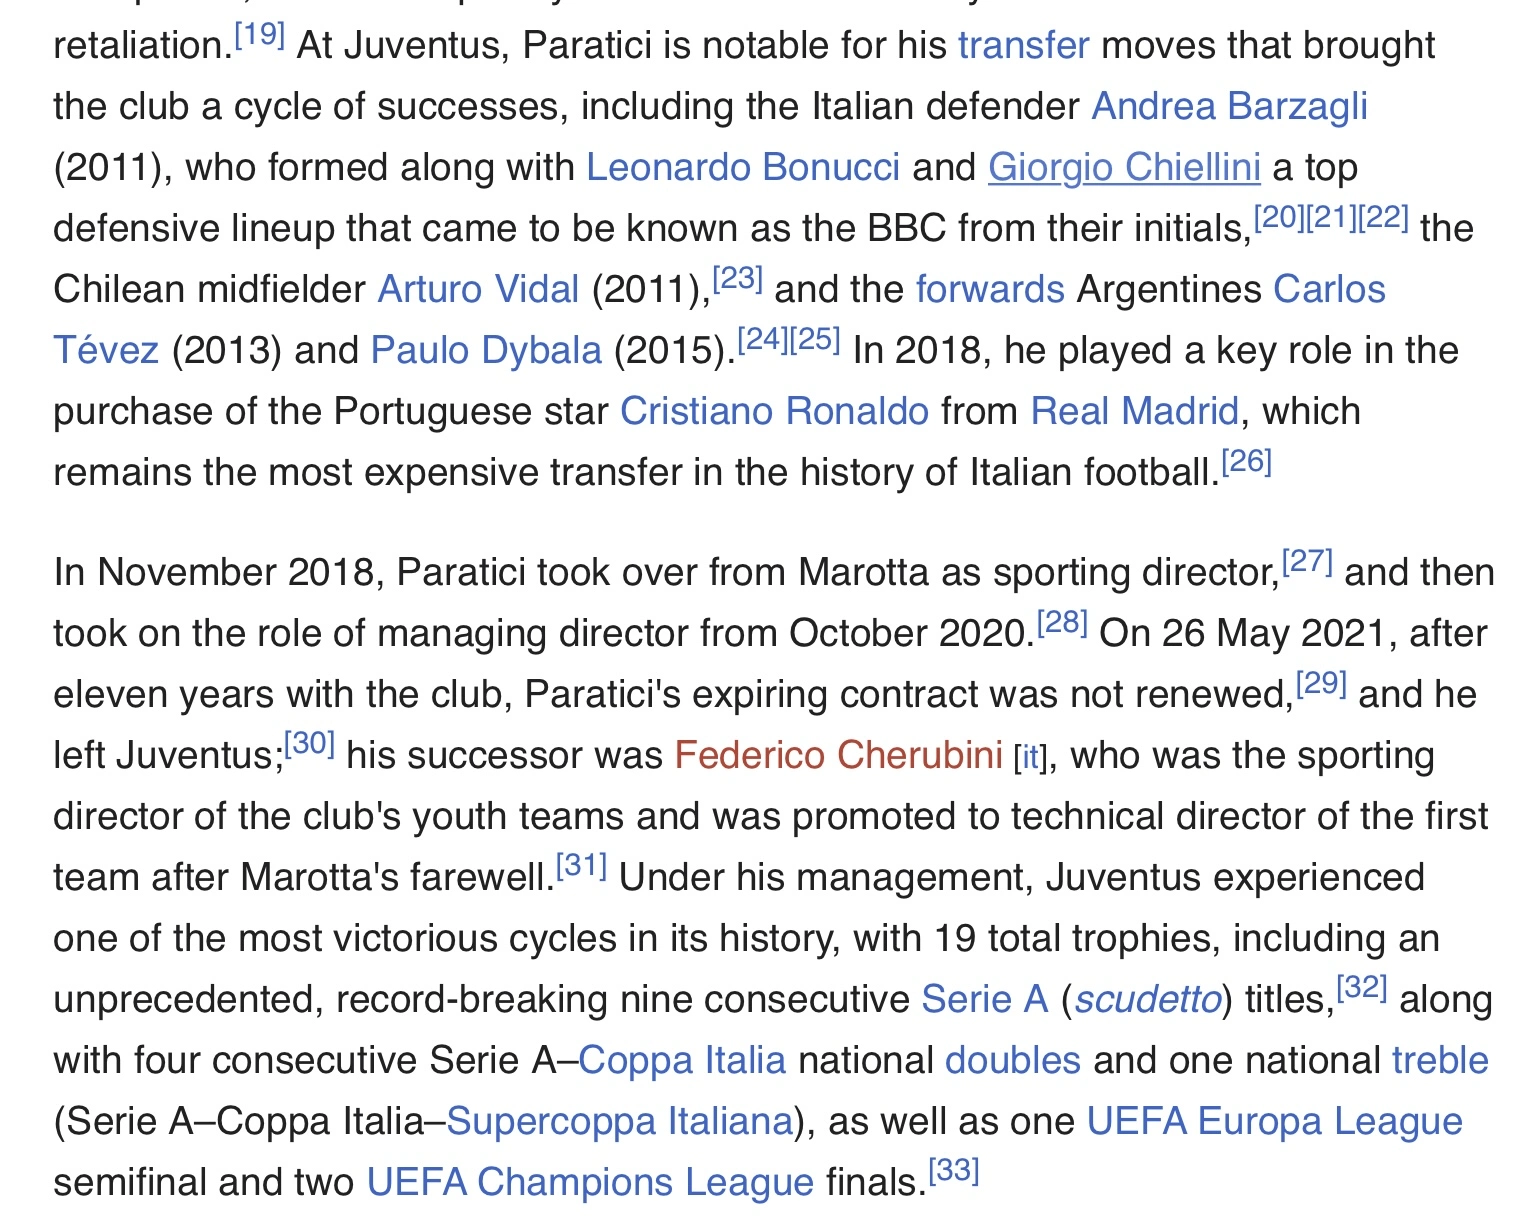The image size is (1518, 1225).
Task: Visit the Real Madrid link
Action: pyautogui.click(x=1134, y=412)
